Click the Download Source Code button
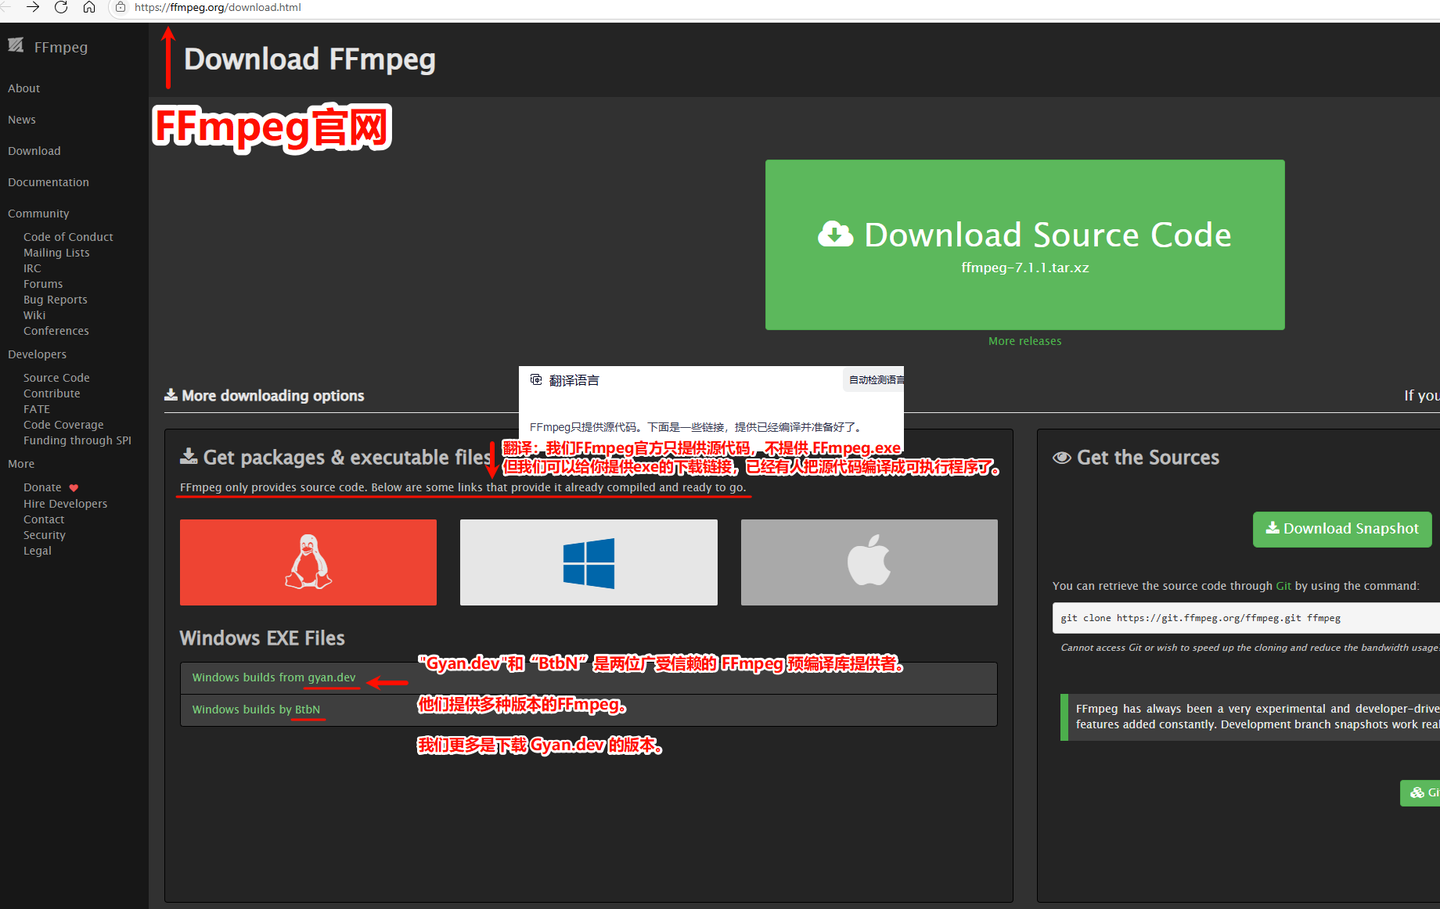1440x909 pixels. (x=1024, y=244)
